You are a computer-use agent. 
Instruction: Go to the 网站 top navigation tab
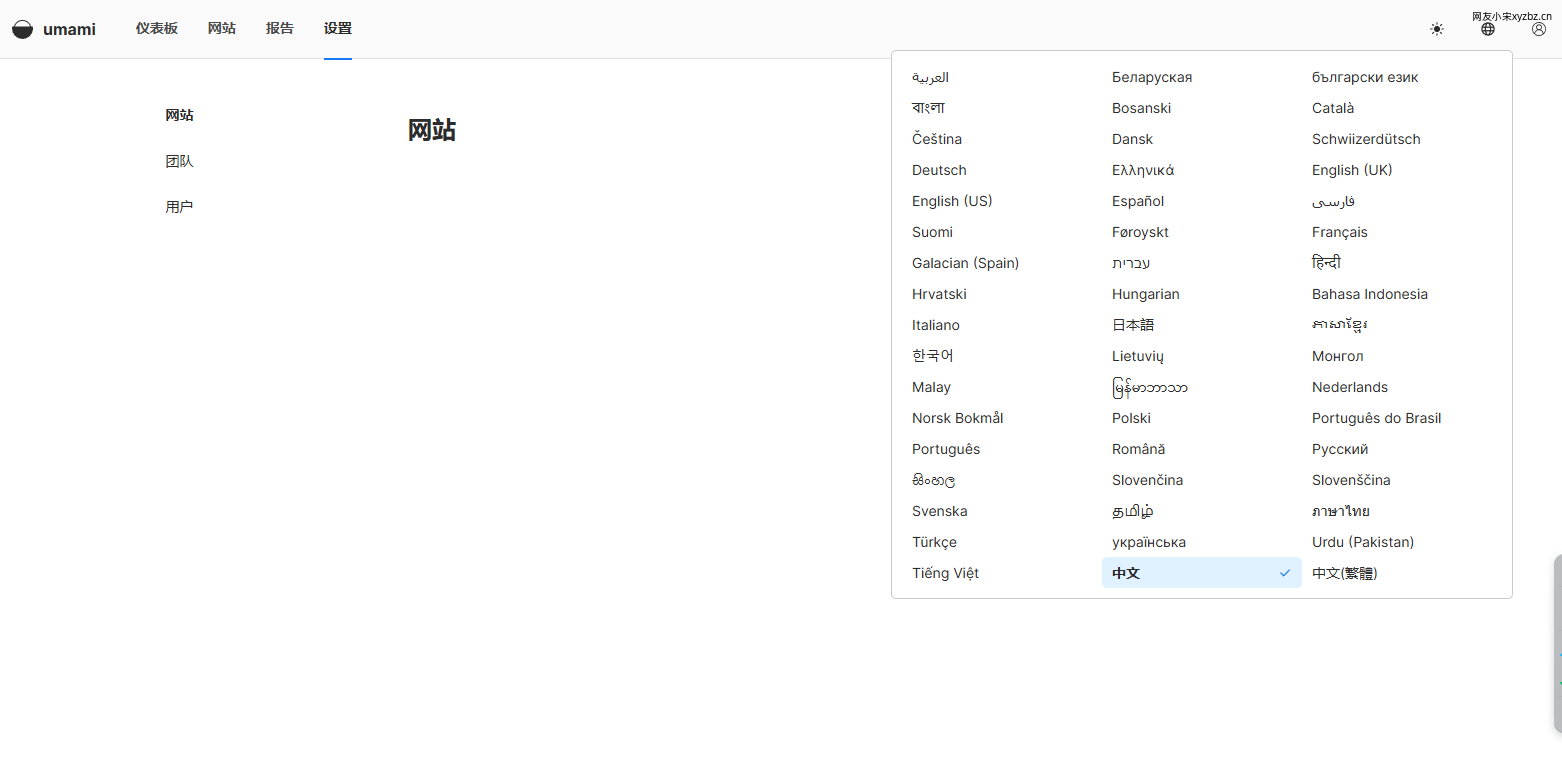[222, 28]
